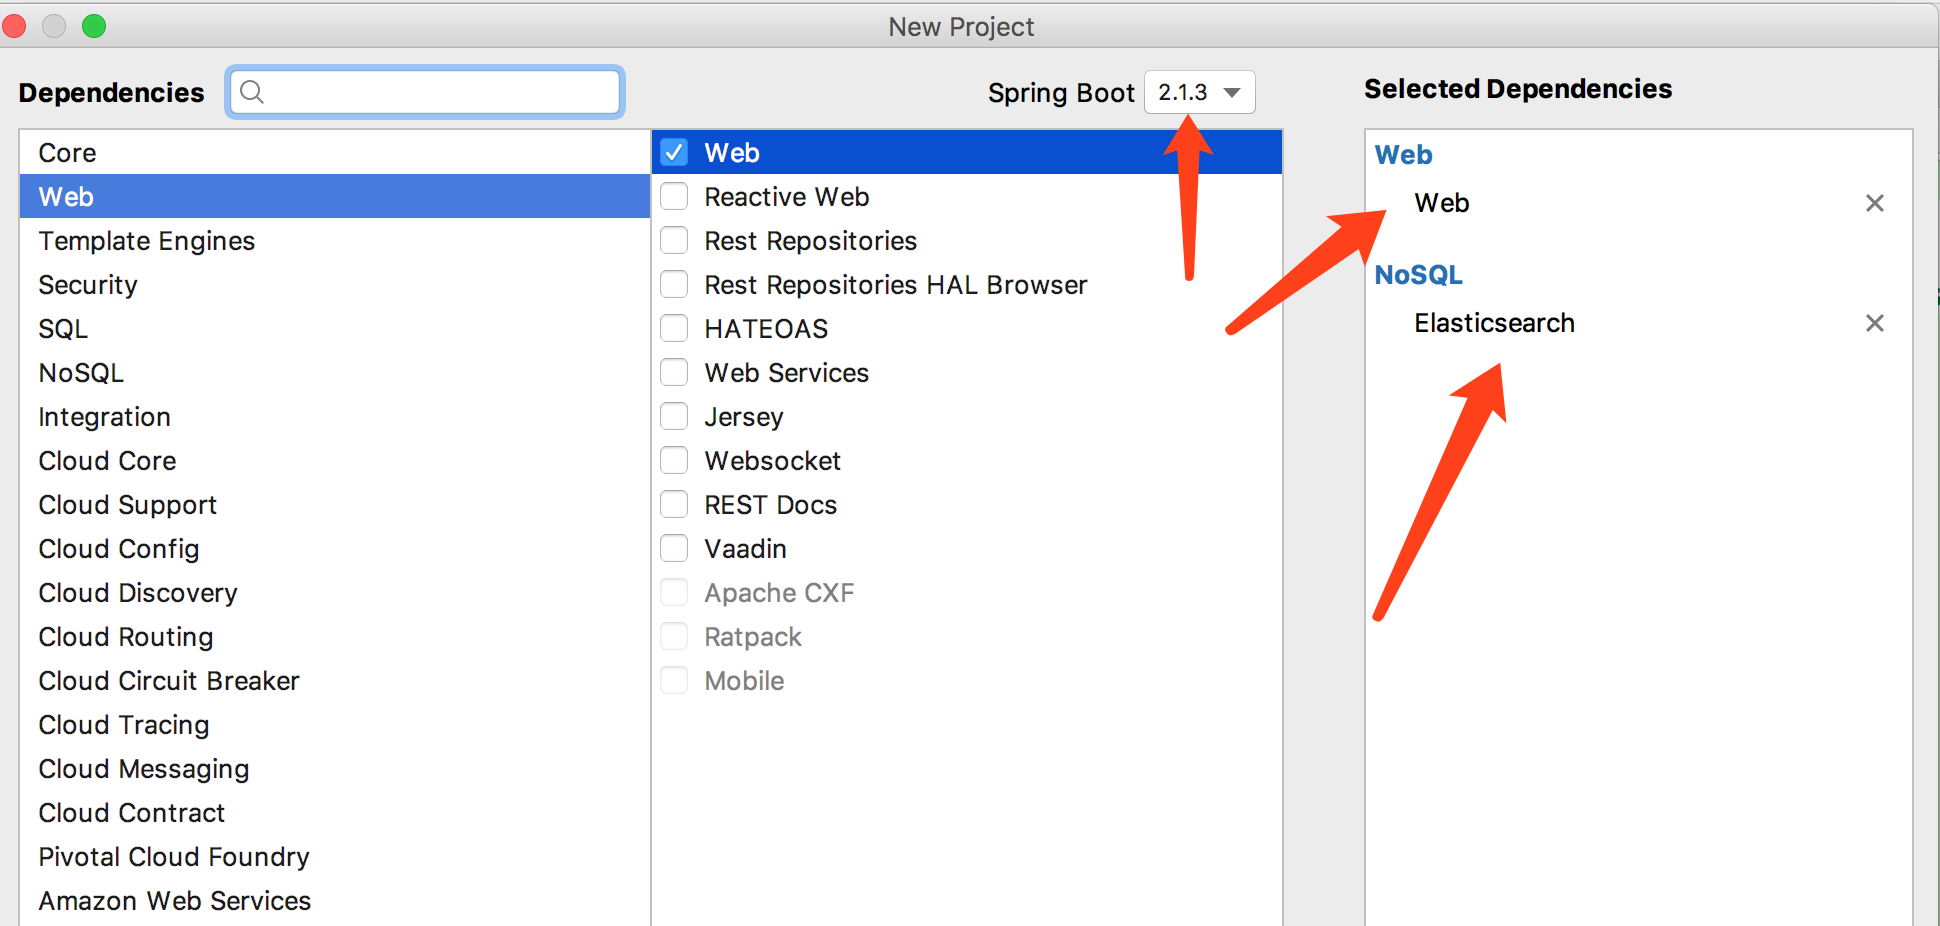Select the Security category
Image resolution: width=1940 pixels, height=926 pixels.
coord(335,284)
